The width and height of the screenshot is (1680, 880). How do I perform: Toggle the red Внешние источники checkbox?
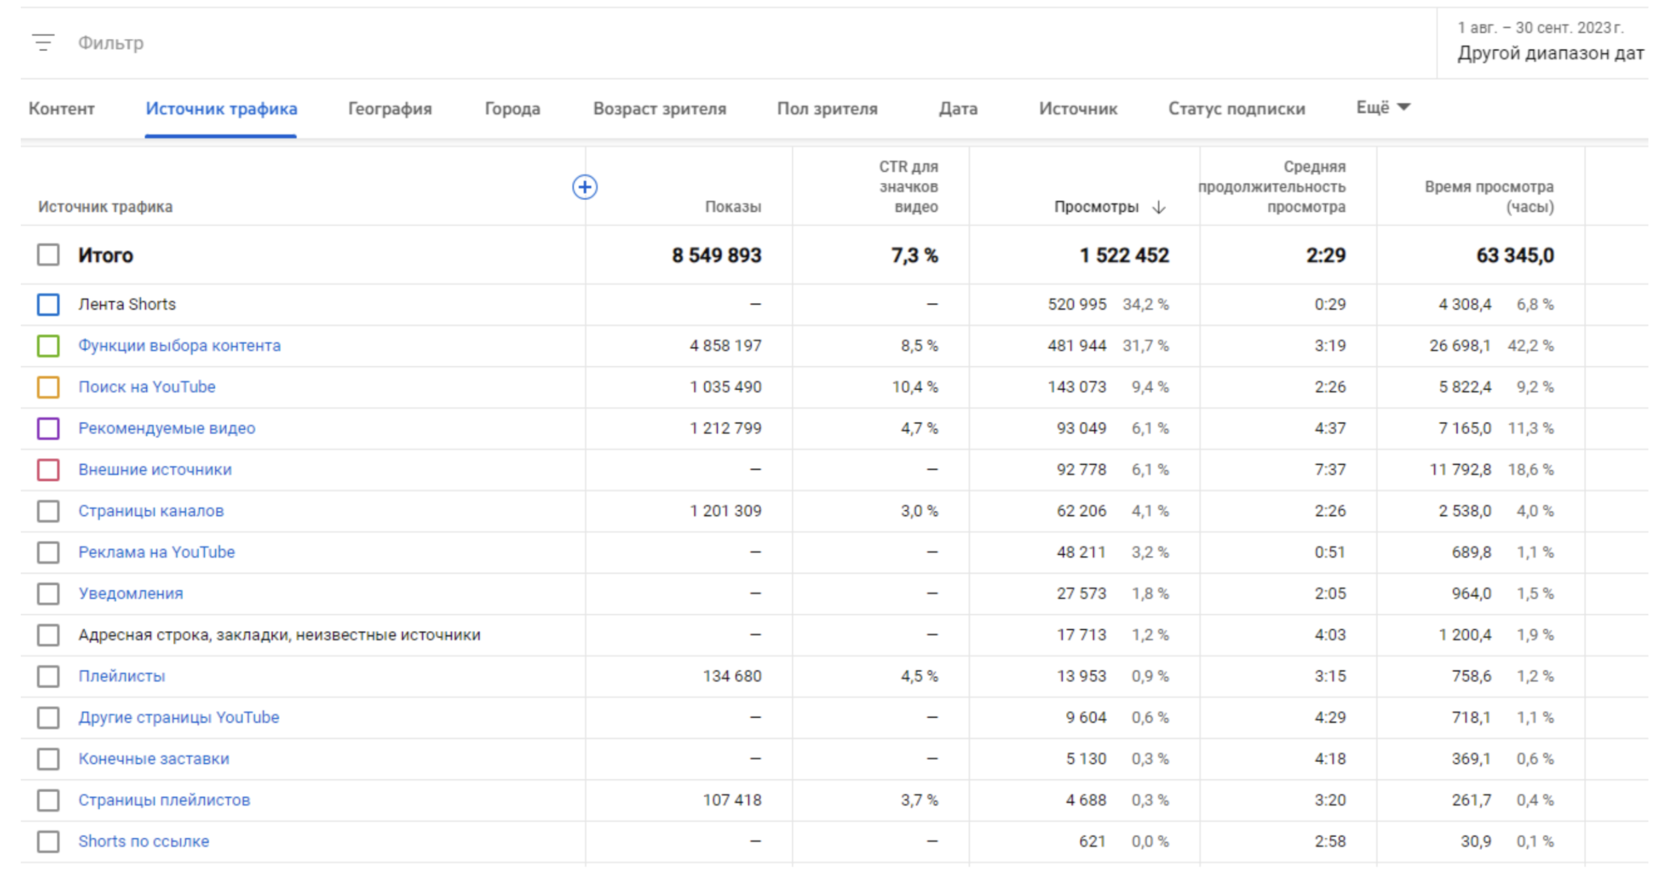(48, 470)
